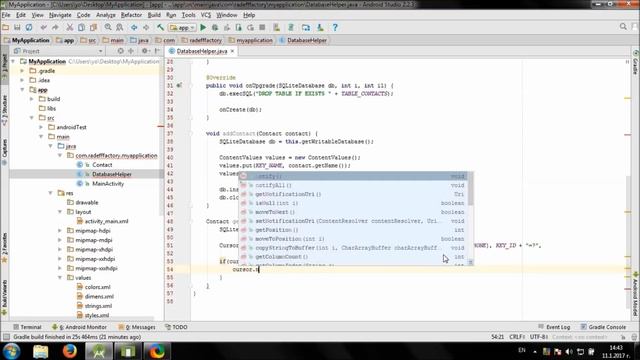The width and height of the screenshot is (640, 360).
Task: Open the AVD Manager toolbar icon
Action: (277, 27)
